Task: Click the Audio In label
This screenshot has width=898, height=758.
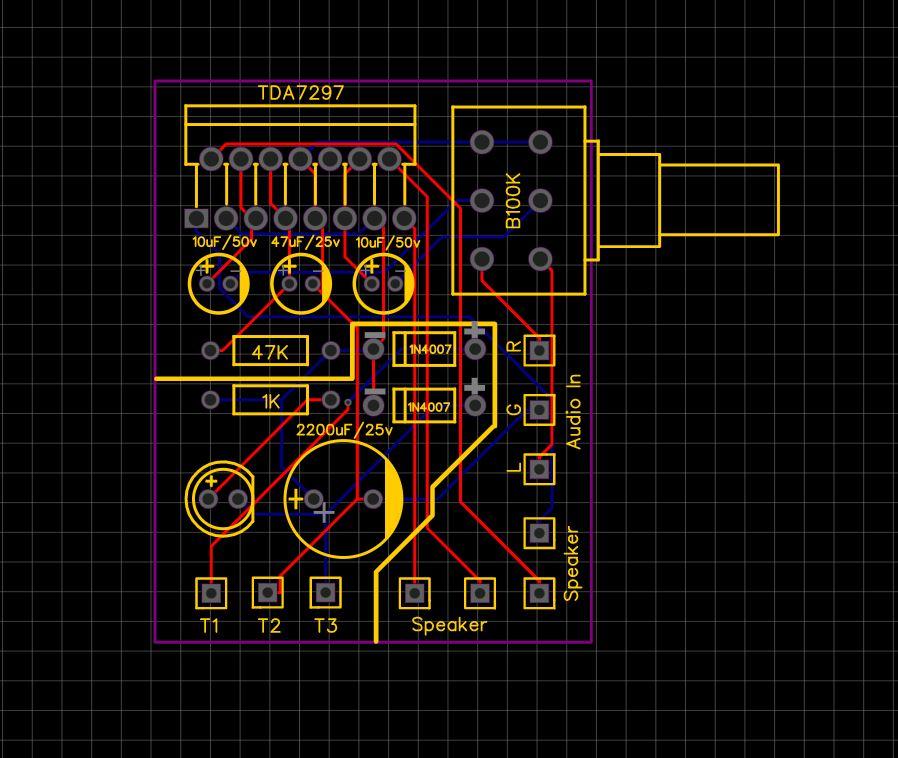Action: pyautogui.click(x=573, y=411)
